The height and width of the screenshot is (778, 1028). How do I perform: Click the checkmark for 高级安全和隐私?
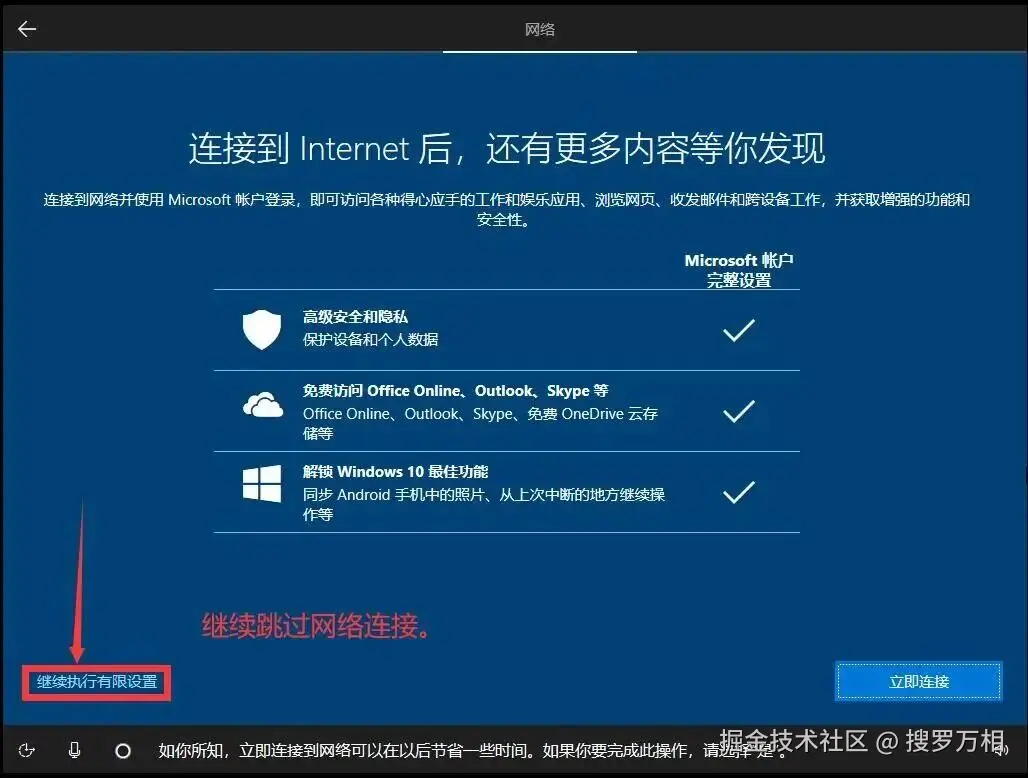[x=738, y=327]
